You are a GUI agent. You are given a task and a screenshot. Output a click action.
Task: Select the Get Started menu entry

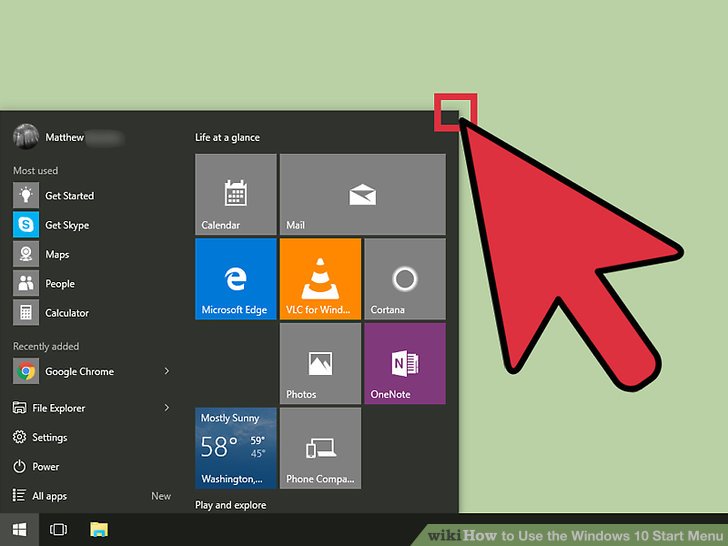[x=70, y=195]
